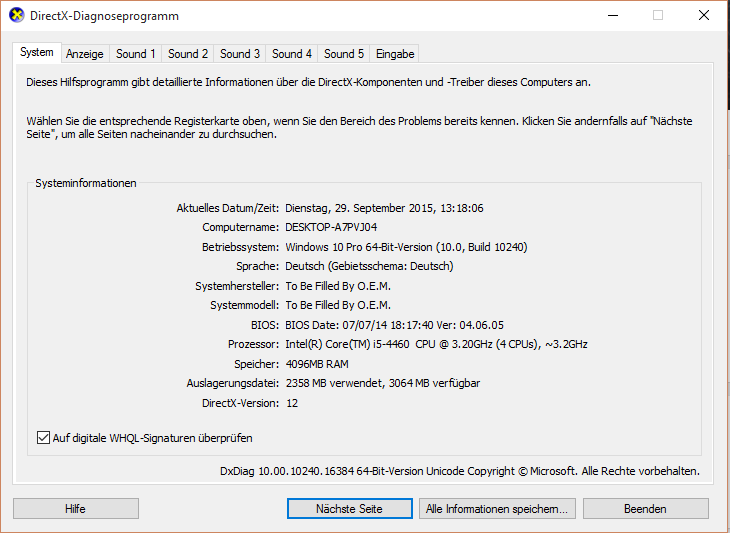Open the Eingabe tab
The height and width of the screenshot is (533, 730).
[395, 54]
